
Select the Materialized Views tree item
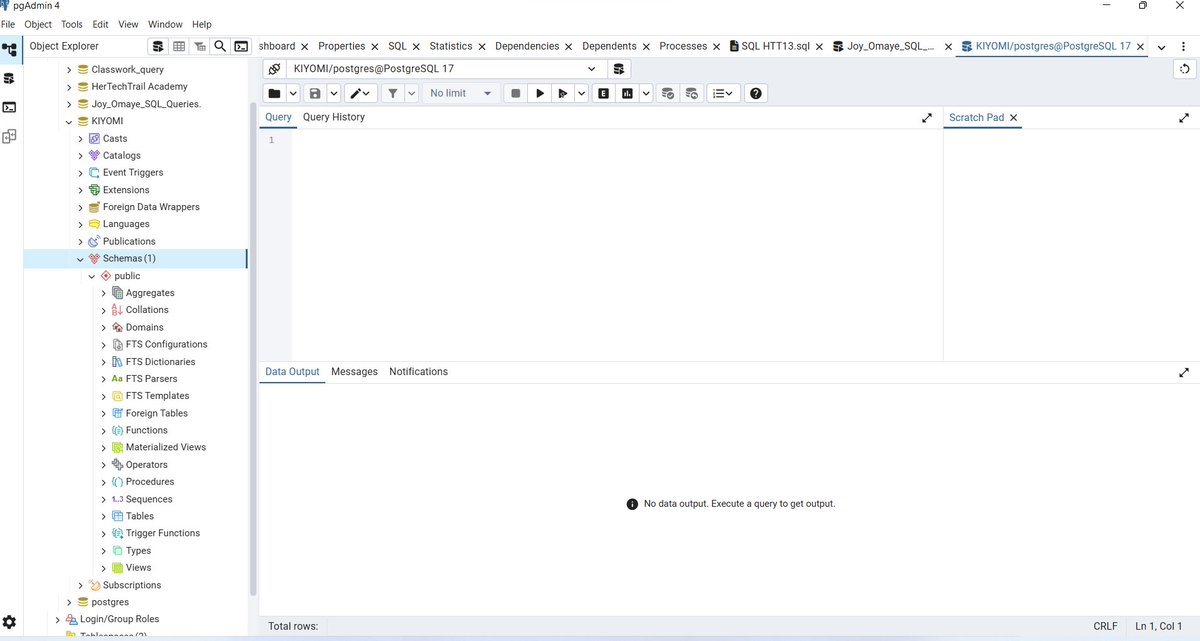[166, 447]
